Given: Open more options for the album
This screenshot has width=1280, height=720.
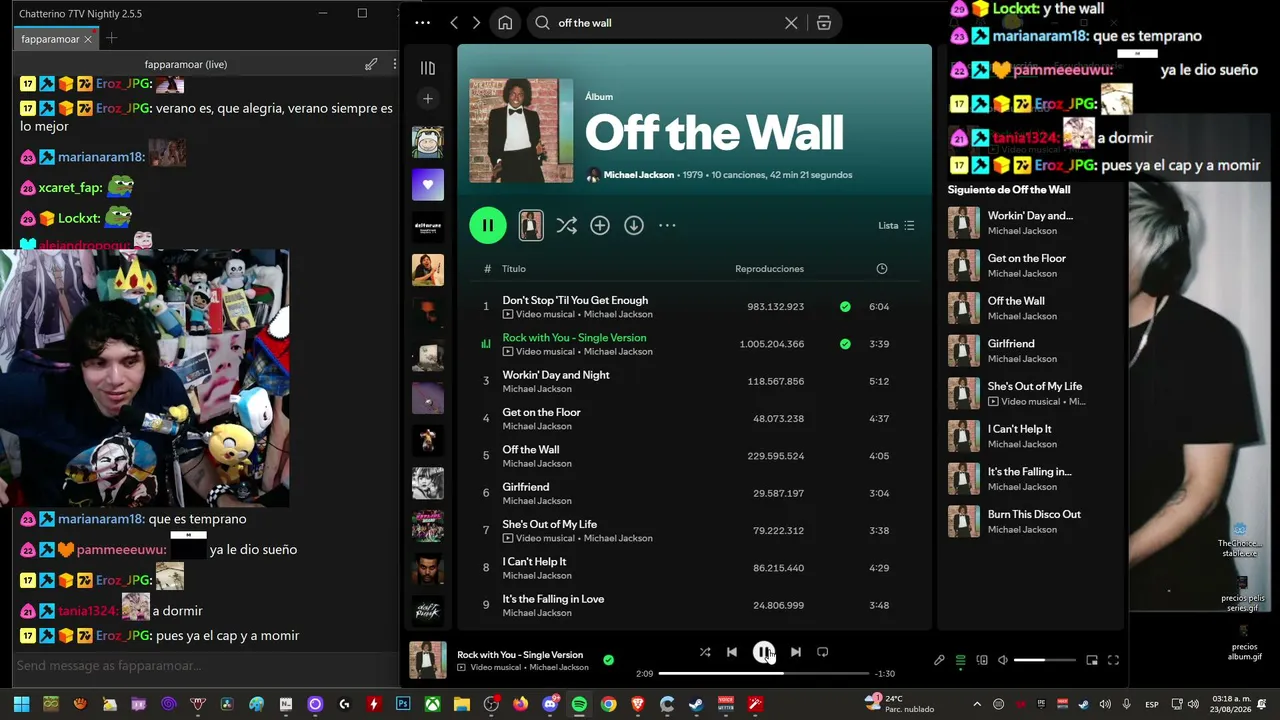Looking at the screenshot, I should 667,226.
